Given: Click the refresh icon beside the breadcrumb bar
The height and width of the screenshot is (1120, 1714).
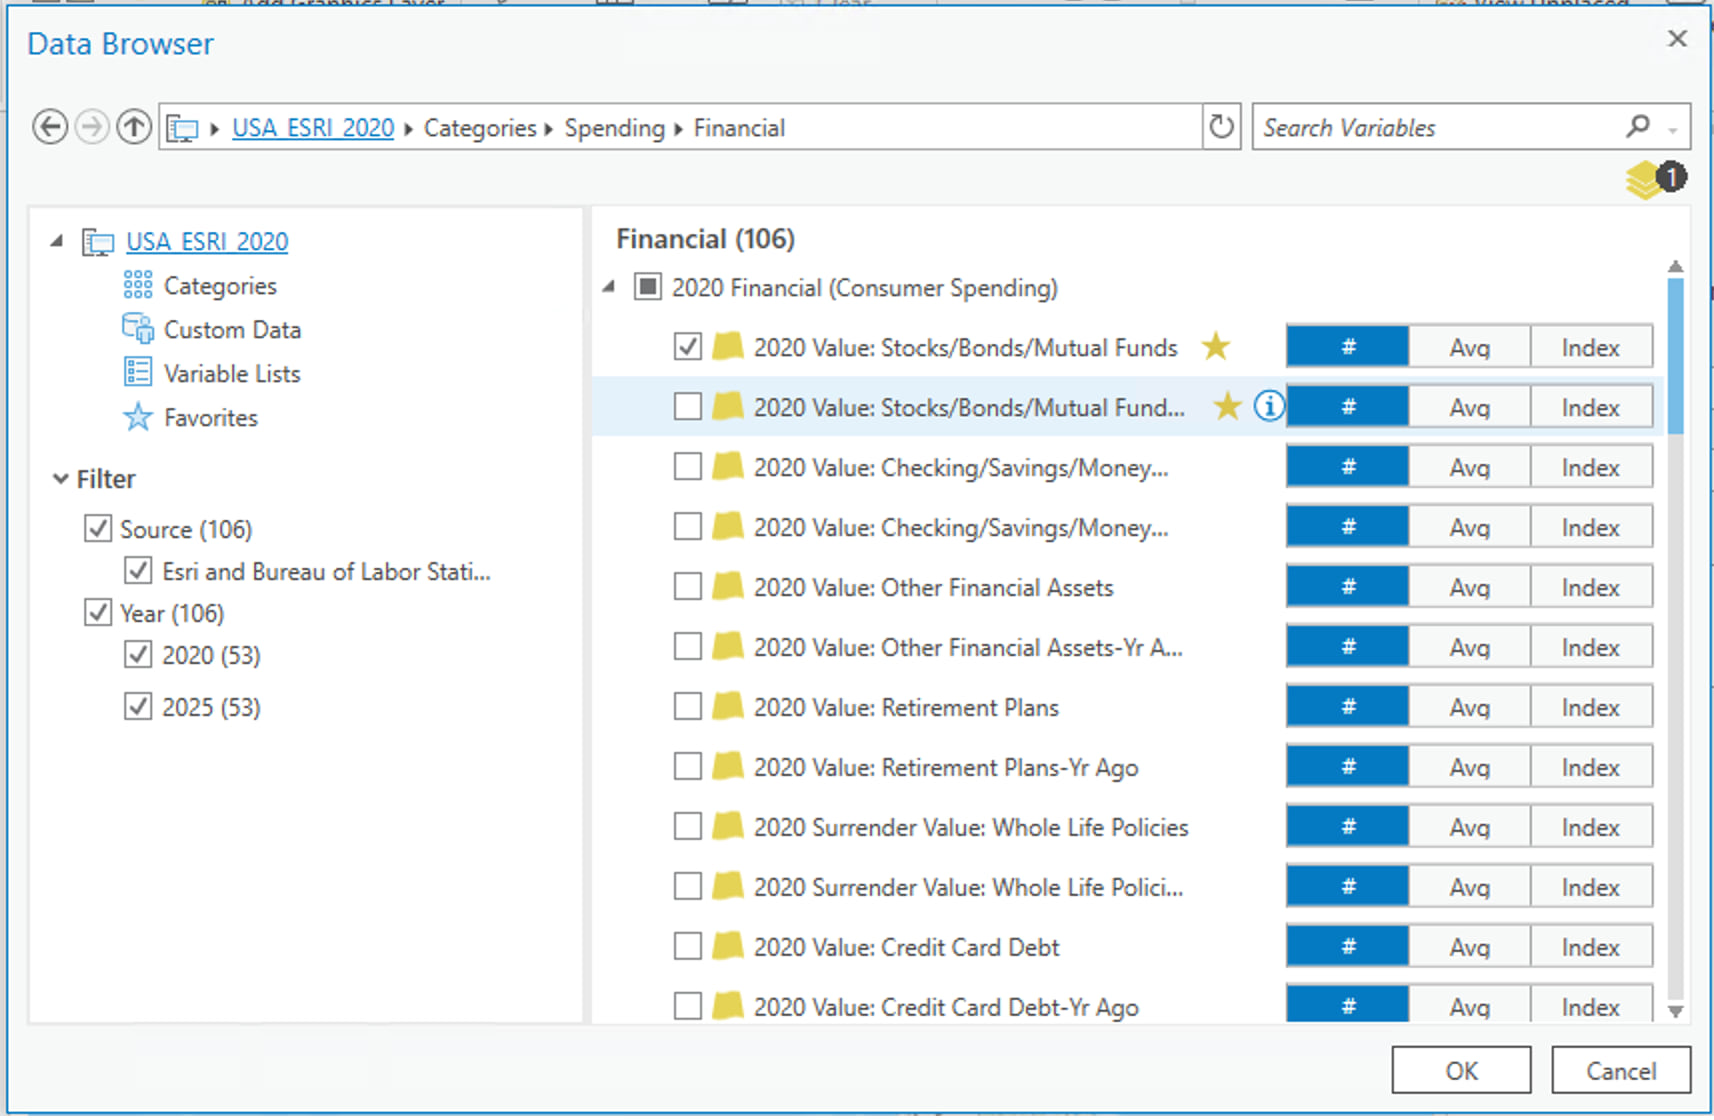Looking at the screenshot, I should point(1221,126).
